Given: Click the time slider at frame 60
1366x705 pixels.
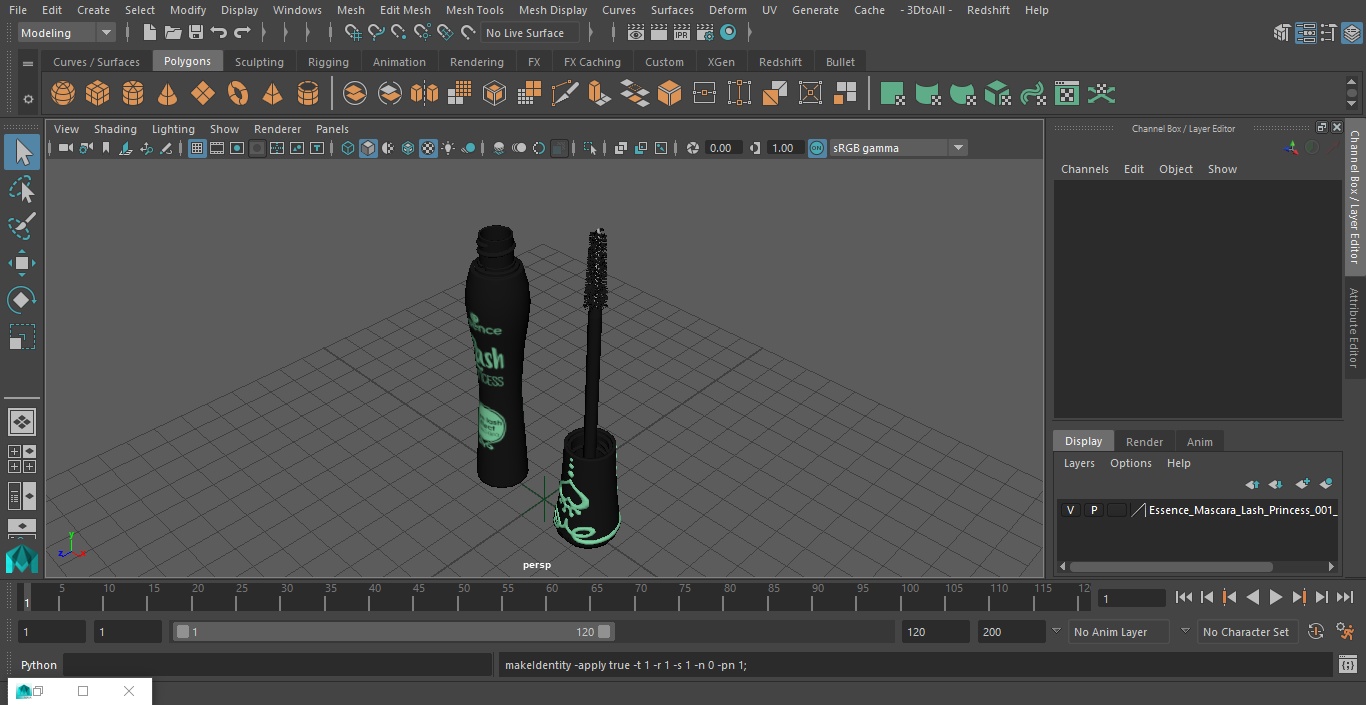Looking at the screenshot, I should (552, 597).
